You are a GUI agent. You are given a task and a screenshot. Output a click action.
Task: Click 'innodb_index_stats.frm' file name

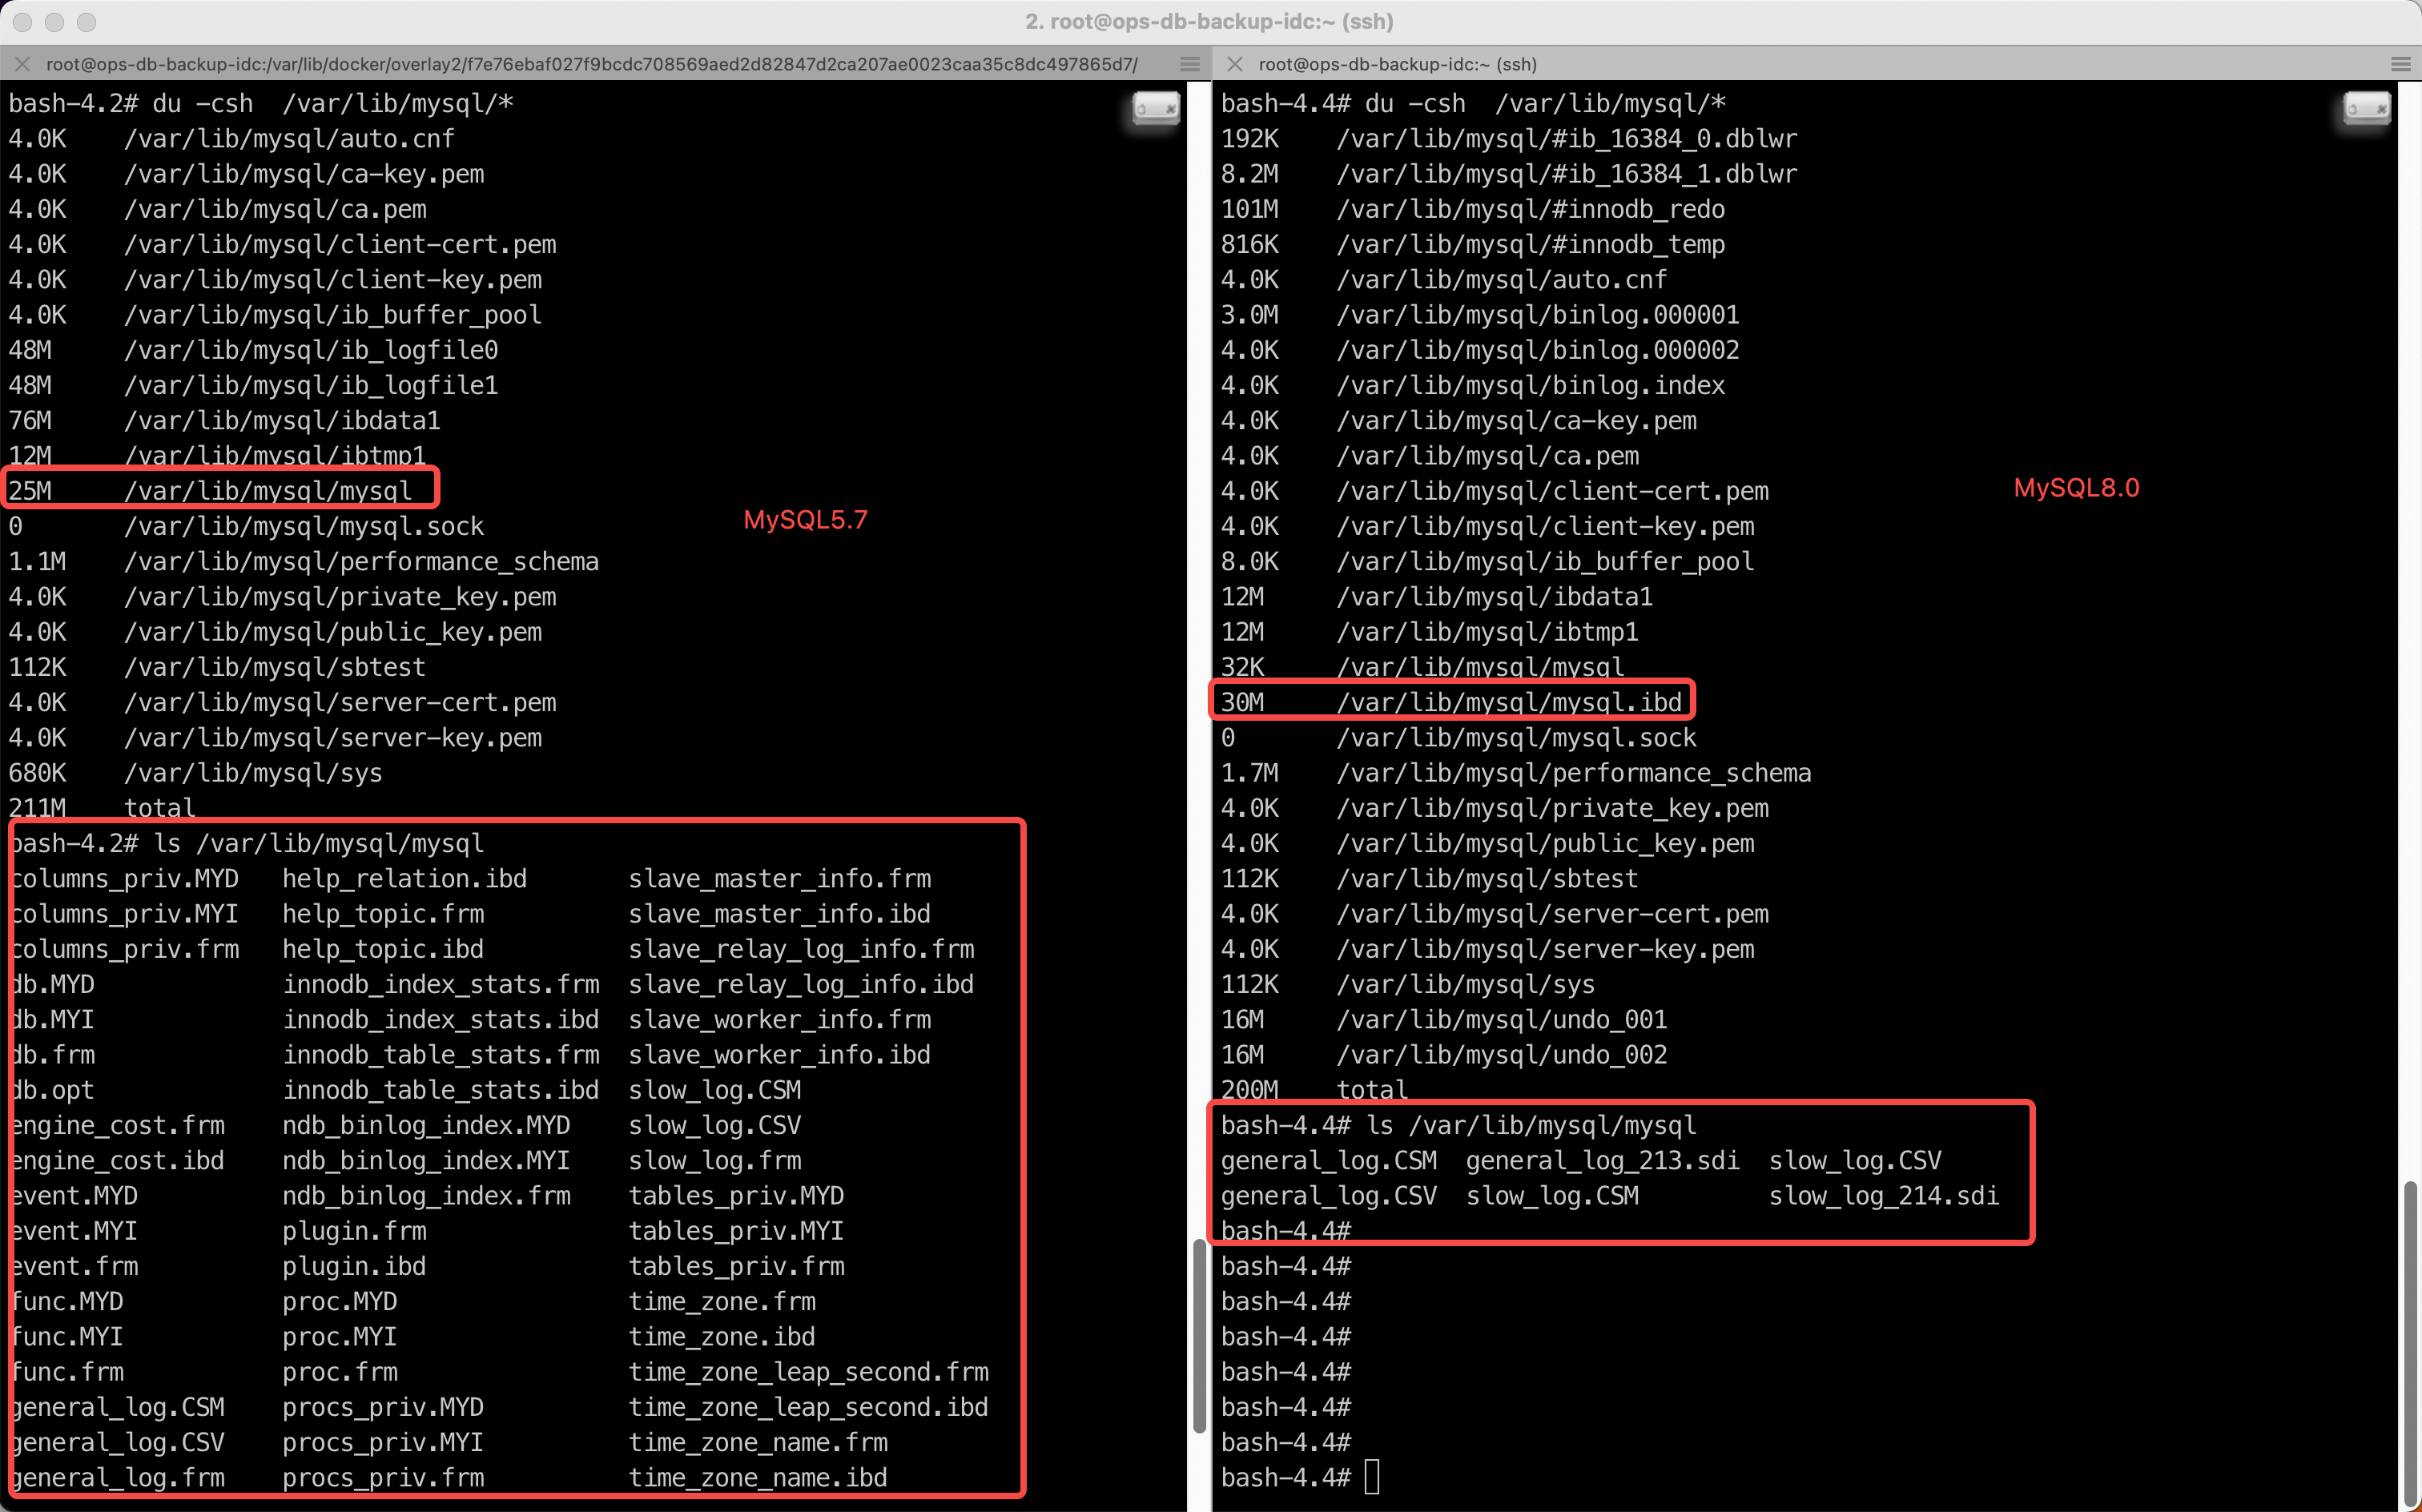click(x=441, y=984)
